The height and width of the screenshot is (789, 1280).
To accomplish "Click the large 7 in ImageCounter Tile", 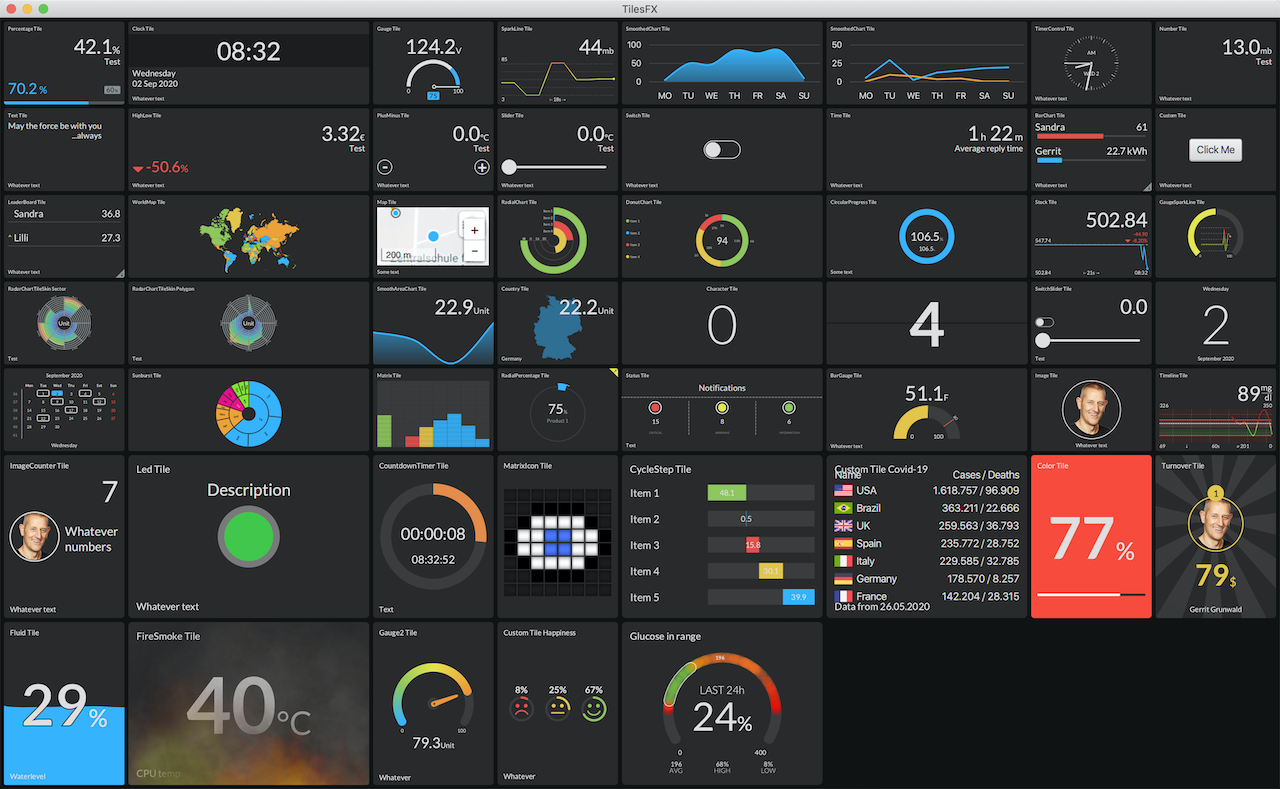I will click(x=110, y=491).
